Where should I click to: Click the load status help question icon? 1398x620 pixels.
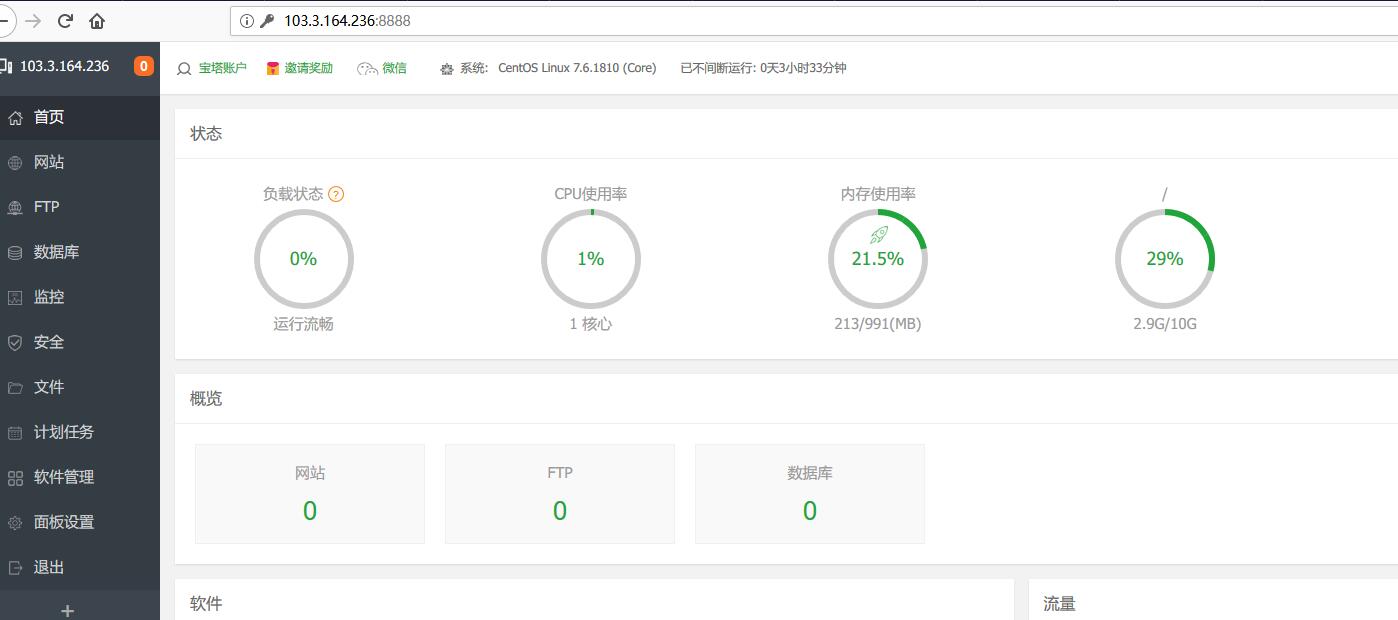(336, 194)
